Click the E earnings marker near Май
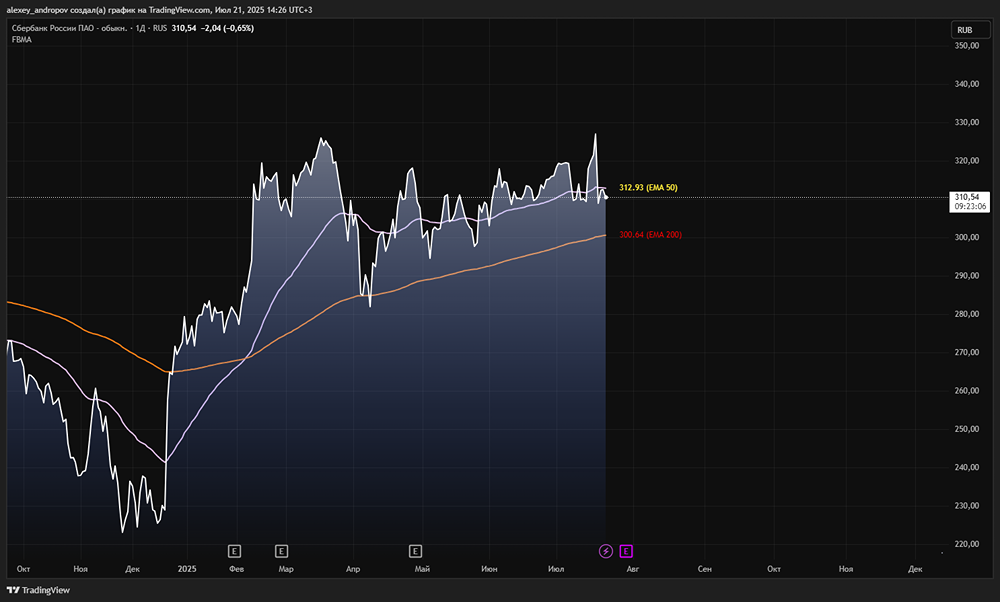1000x602 pixels. pyautogui.click(x=415, y=551)
